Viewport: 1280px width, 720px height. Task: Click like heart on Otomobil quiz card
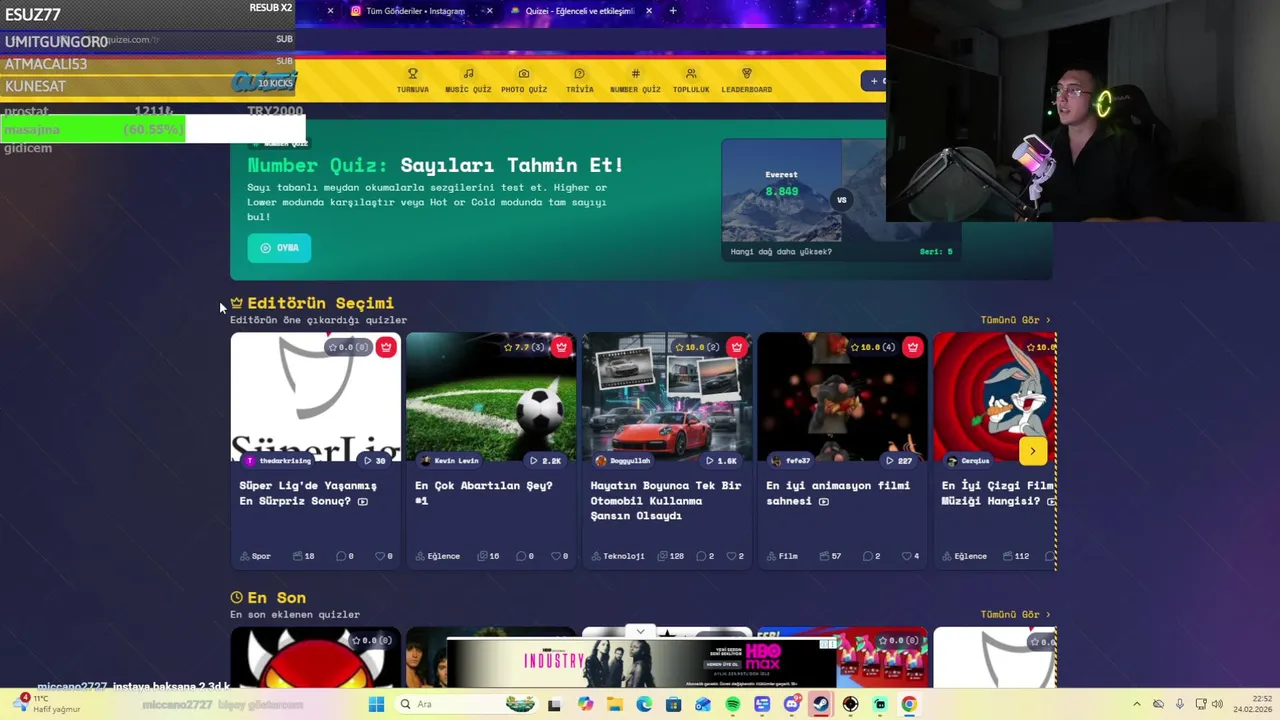pos(731,556)
